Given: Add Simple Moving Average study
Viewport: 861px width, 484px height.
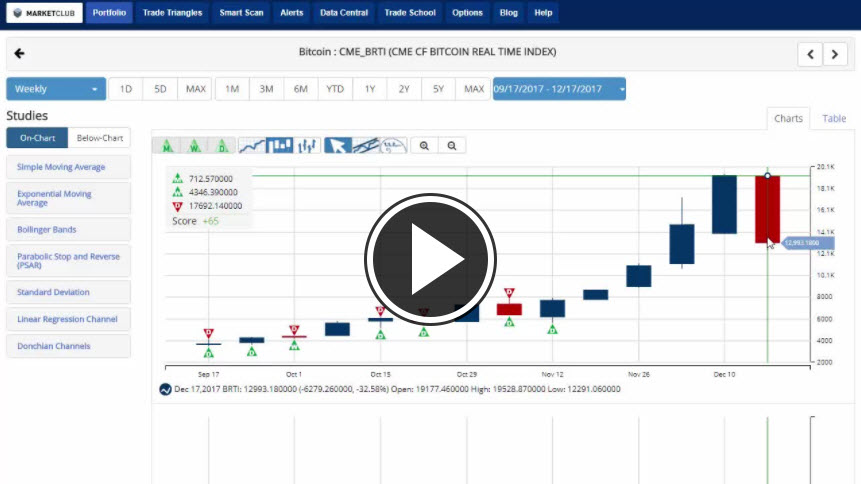Looking at the screenshot, I should (x=69, y=167).
